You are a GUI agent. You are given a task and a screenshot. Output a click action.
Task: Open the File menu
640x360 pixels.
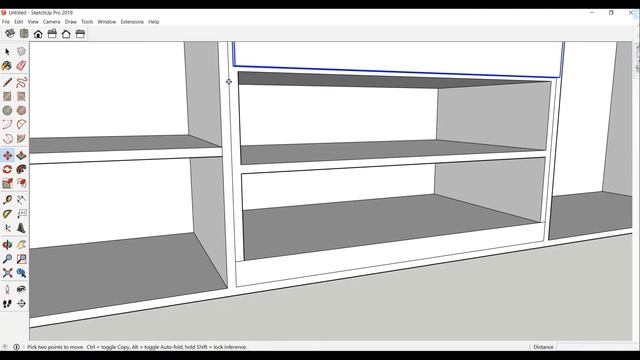(x=6, y=22)
